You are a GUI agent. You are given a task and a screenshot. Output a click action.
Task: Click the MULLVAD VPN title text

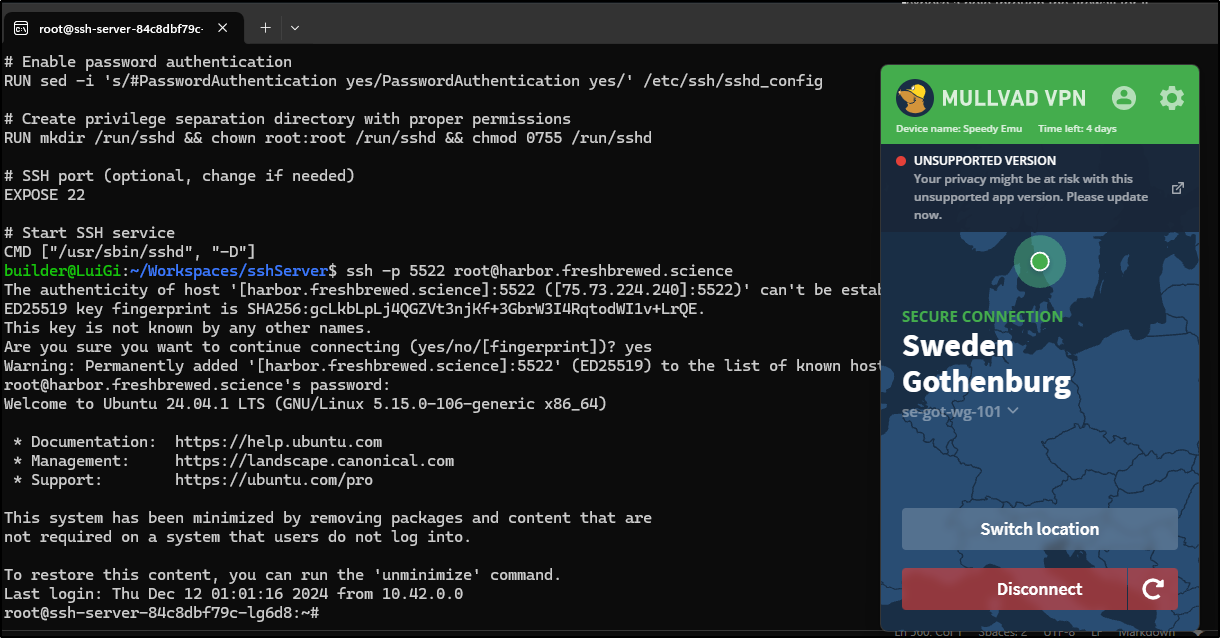tap(1014, 98)
